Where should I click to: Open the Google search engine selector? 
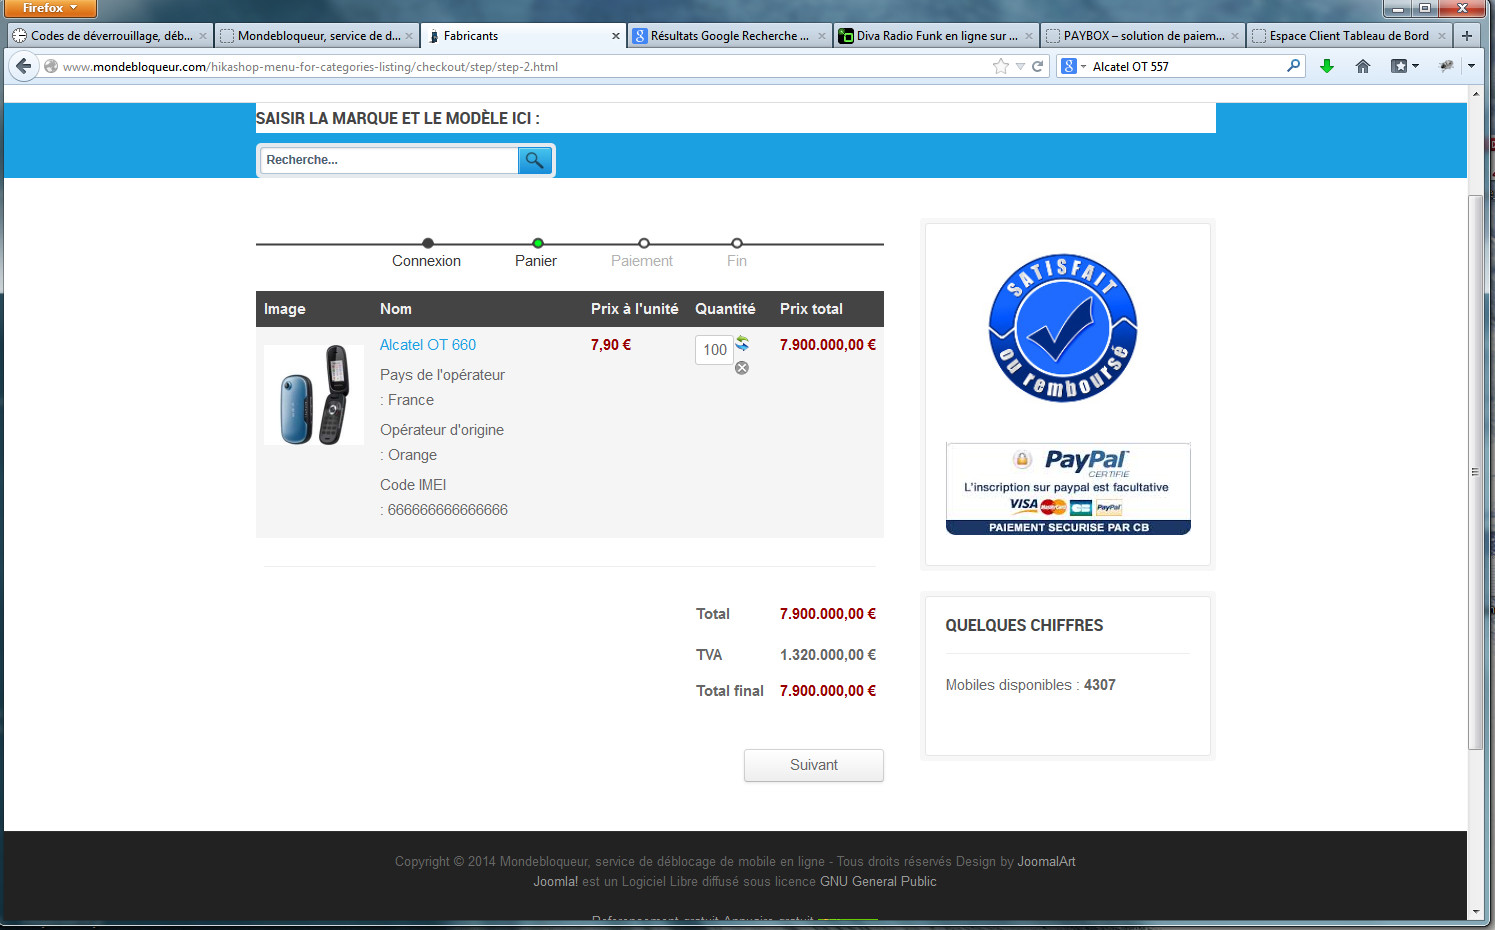click(1074, 66)
